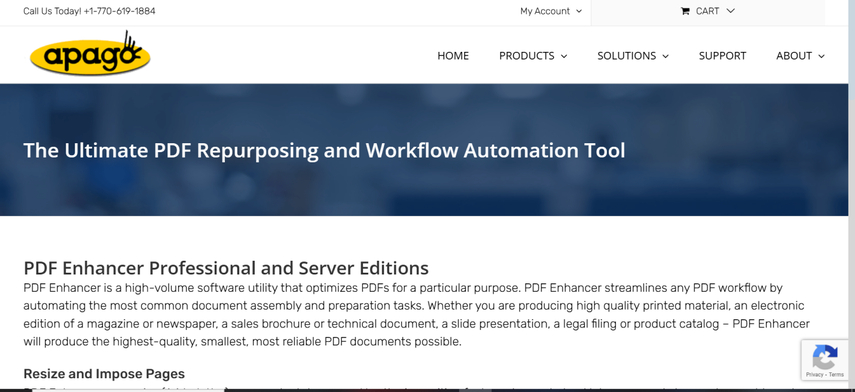This screenshot has width=855, height=392.
Task: Click heading 'PDF Enhancer Professional and Server Editions'
Action: 226,268
